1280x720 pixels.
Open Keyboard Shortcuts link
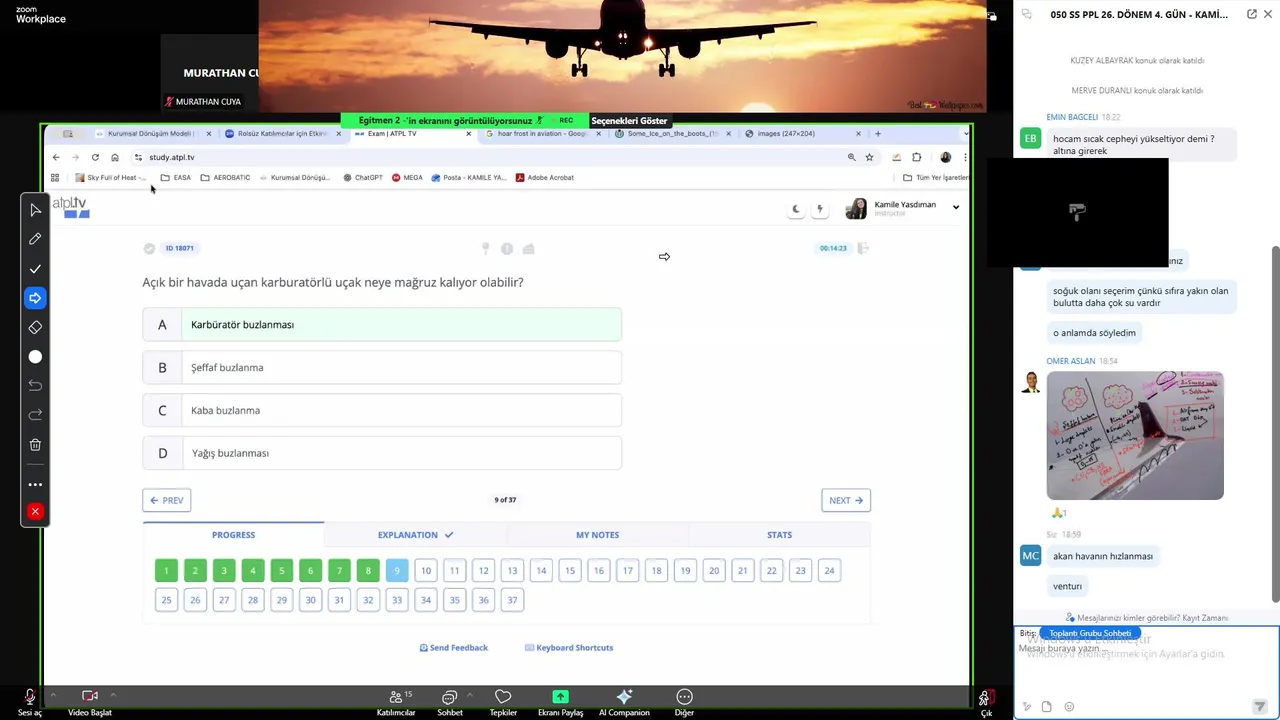pyautogui.click(x=569, y=648)
